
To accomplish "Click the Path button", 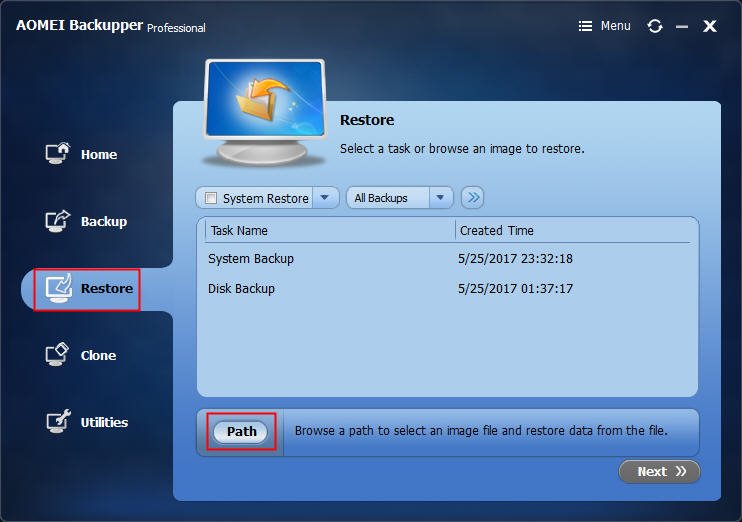I will click(x=240, y=432).
